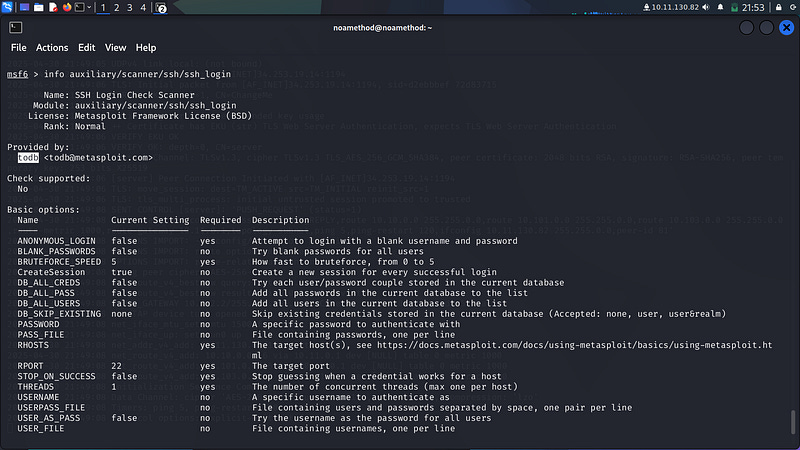Click the green battery status icon
The width and height of the screenshot is (800, 450).
click(734, 7)
